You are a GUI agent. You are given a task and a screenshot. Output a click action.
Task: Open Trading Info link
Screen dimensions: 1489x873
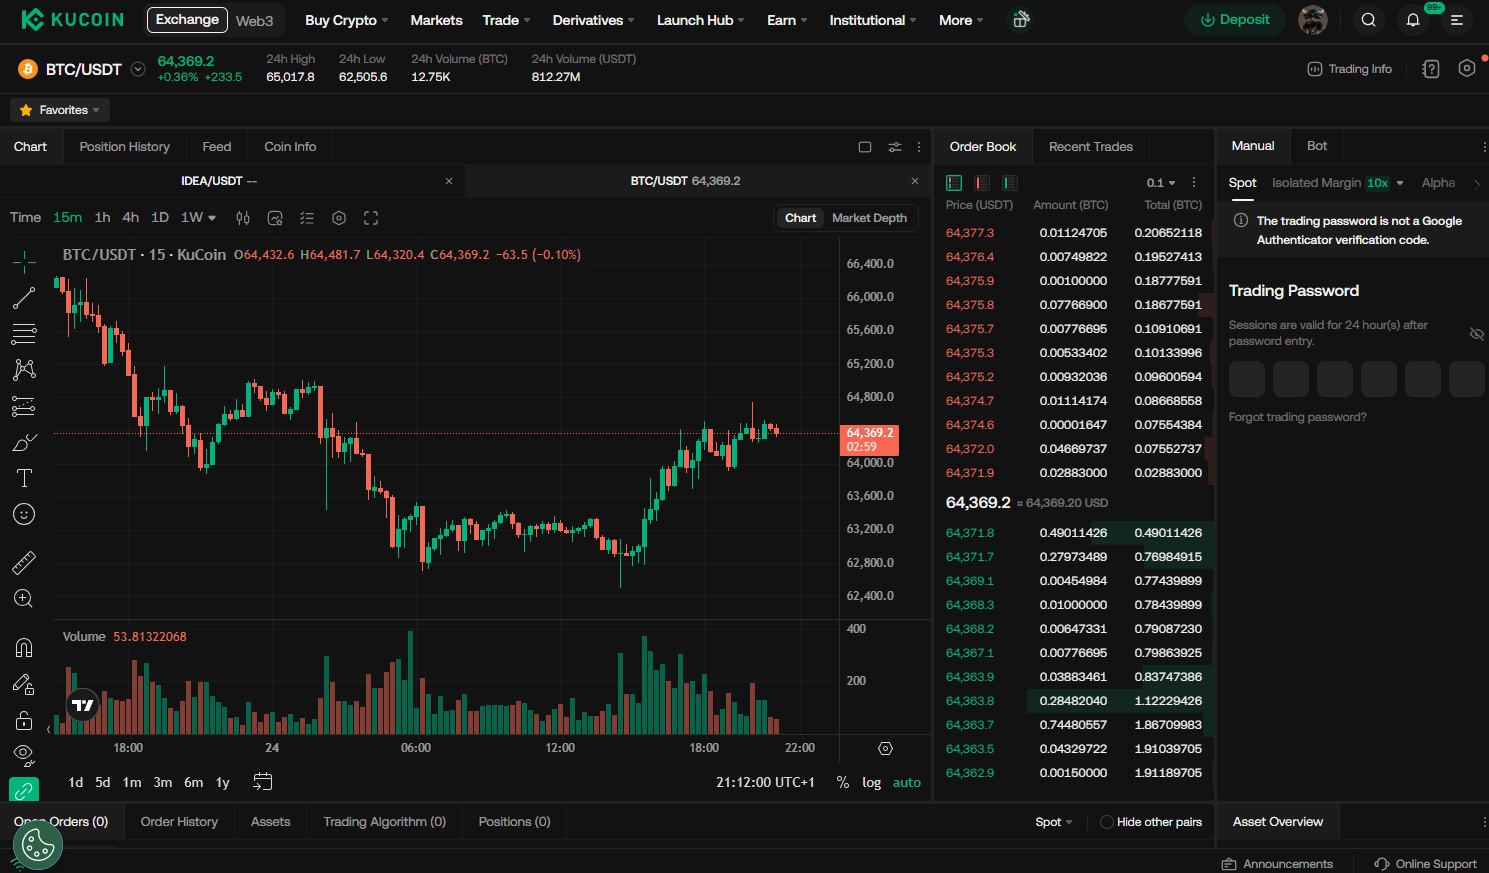[1350, 69]
